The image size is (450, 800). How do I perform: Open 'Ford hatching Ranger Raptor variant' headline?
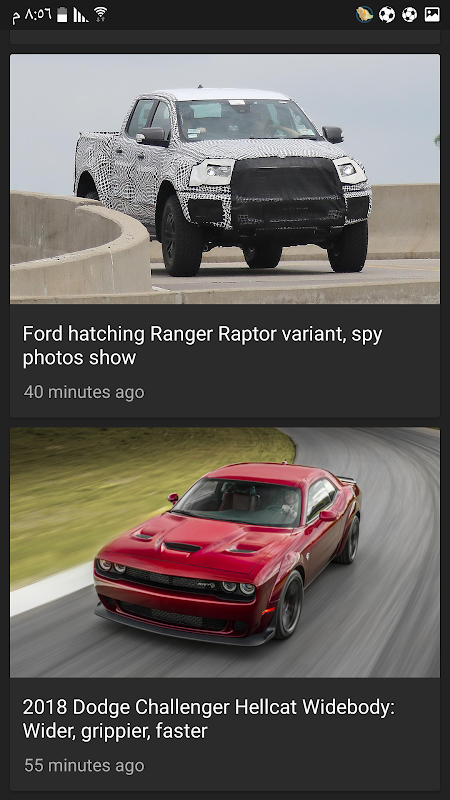point(202,345)
